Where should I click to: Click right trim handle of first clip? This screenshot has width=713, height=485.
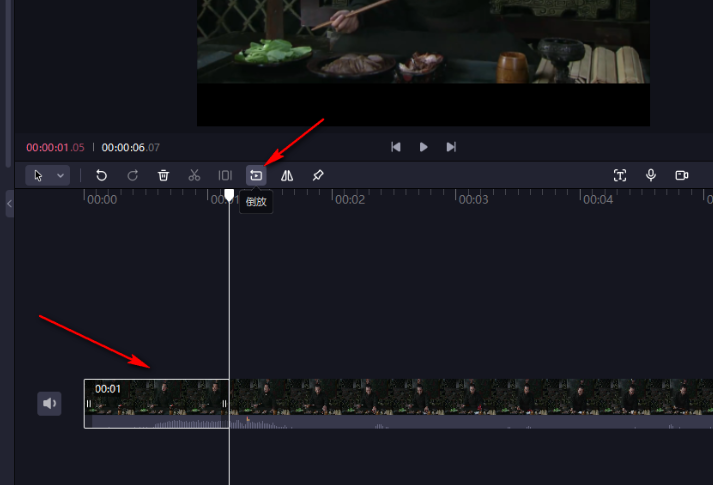pyautogui.click(x=224, y=403)
